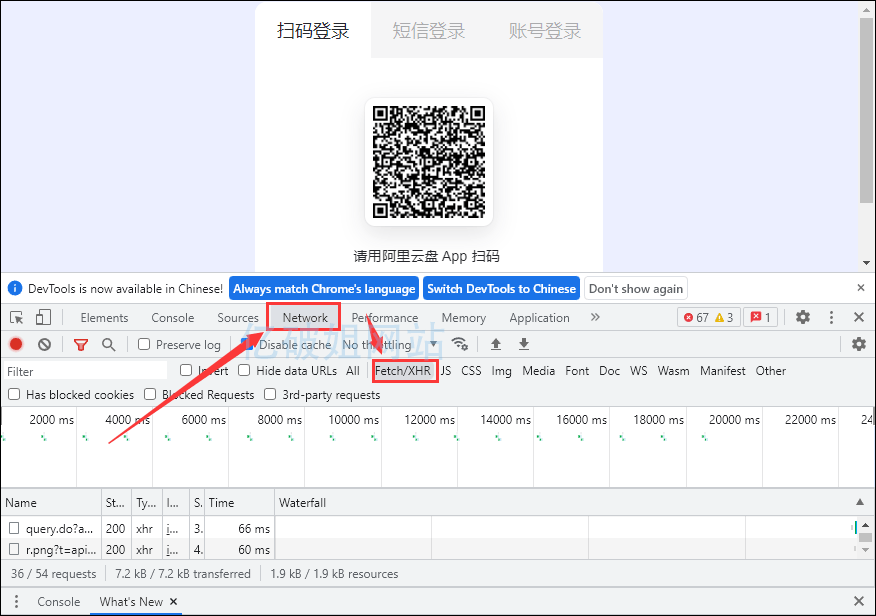
Task: Filter requests by Img type
Action: click(502, 371)
